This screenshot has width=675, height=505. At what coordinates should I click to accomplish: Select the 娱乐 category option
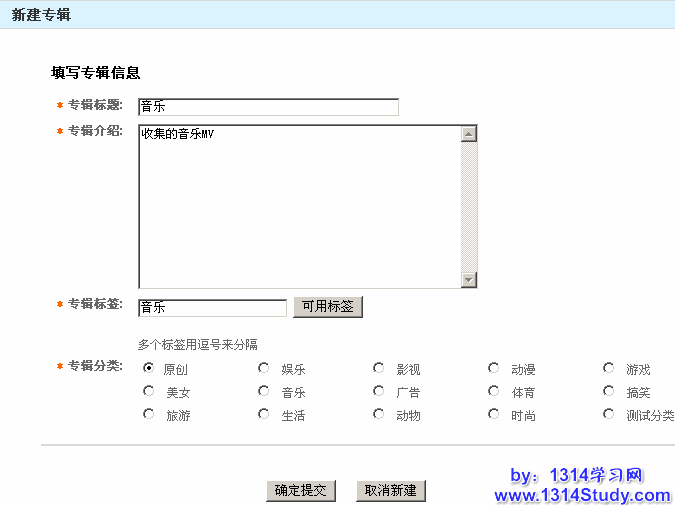[264, 368]
